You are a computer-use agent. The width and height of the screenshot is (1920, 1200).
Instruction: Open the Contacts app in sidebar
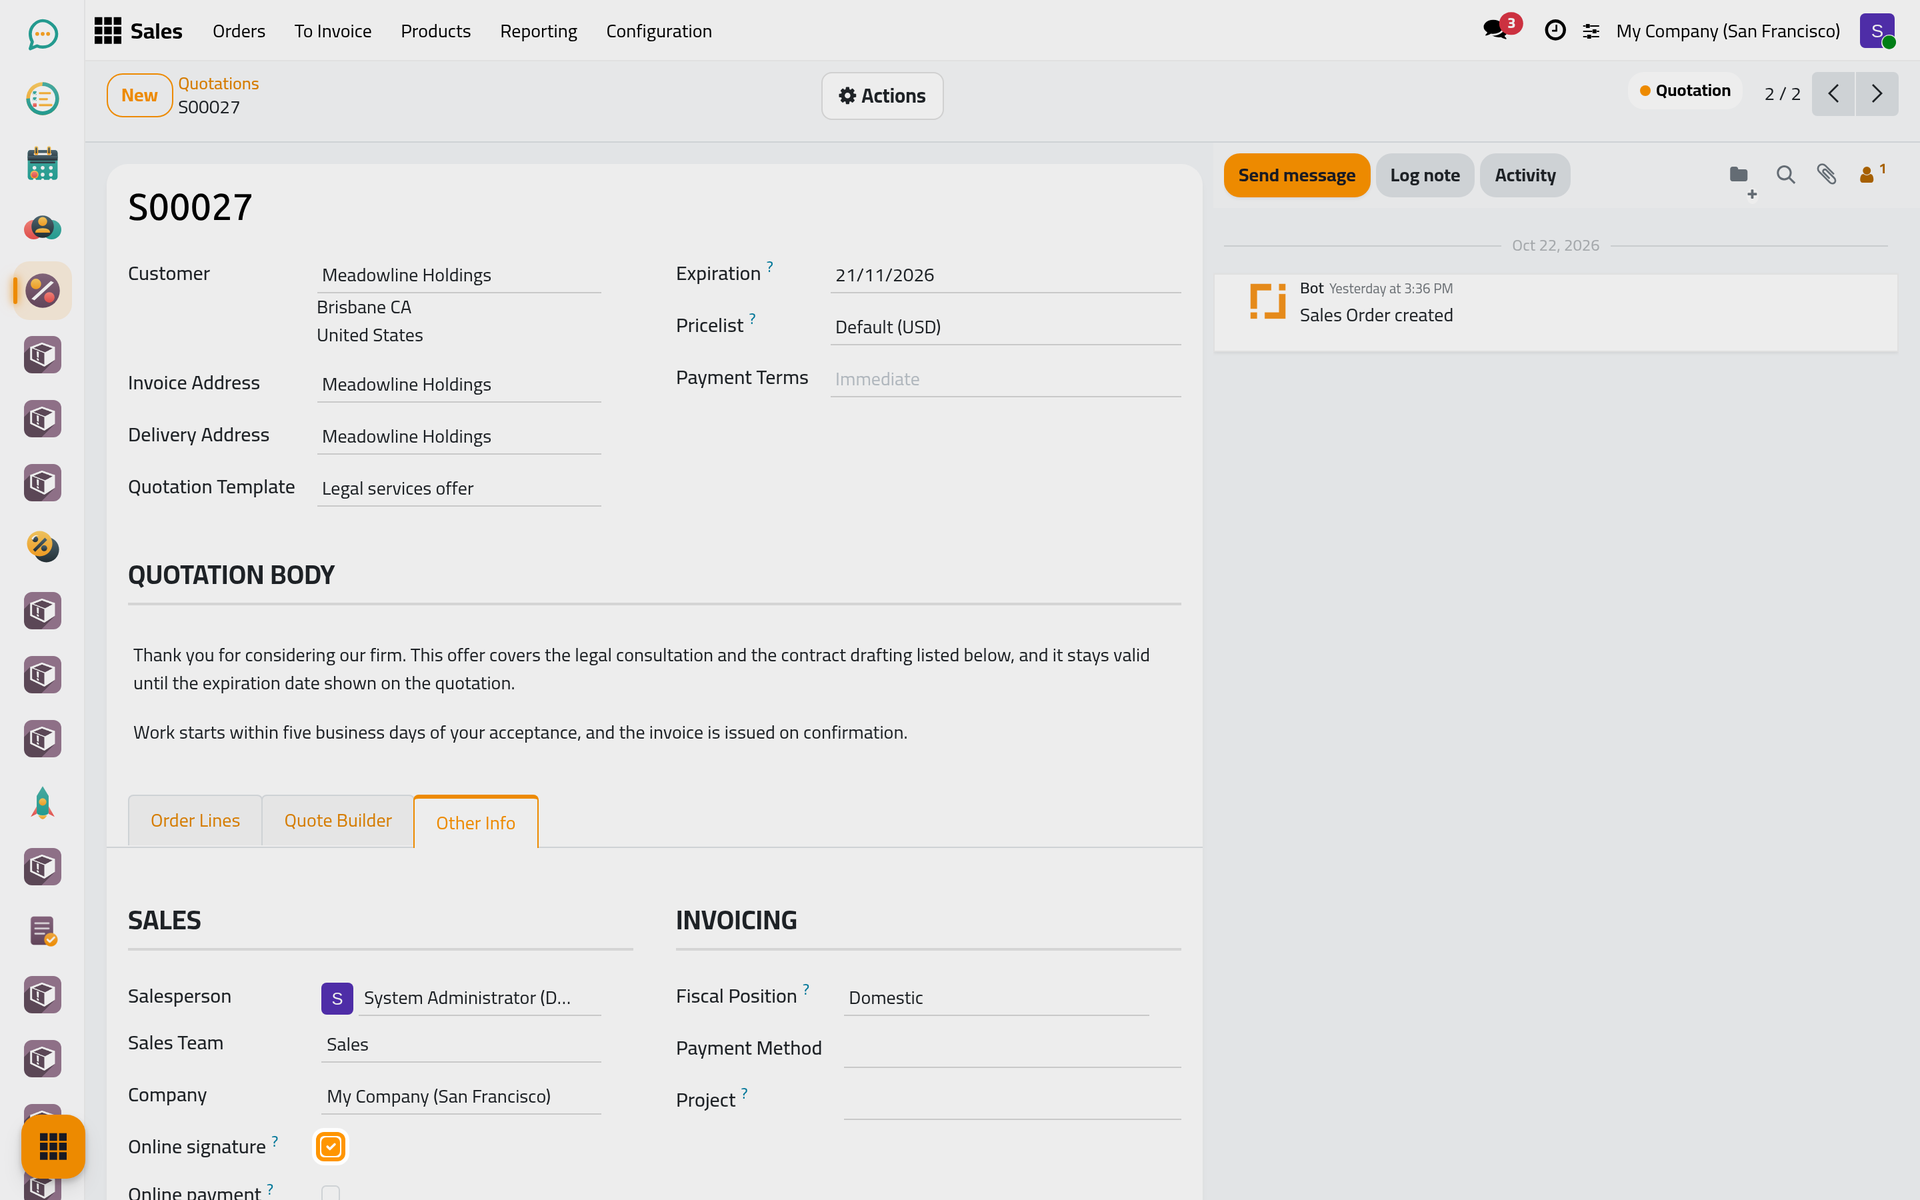pos(42,227)
